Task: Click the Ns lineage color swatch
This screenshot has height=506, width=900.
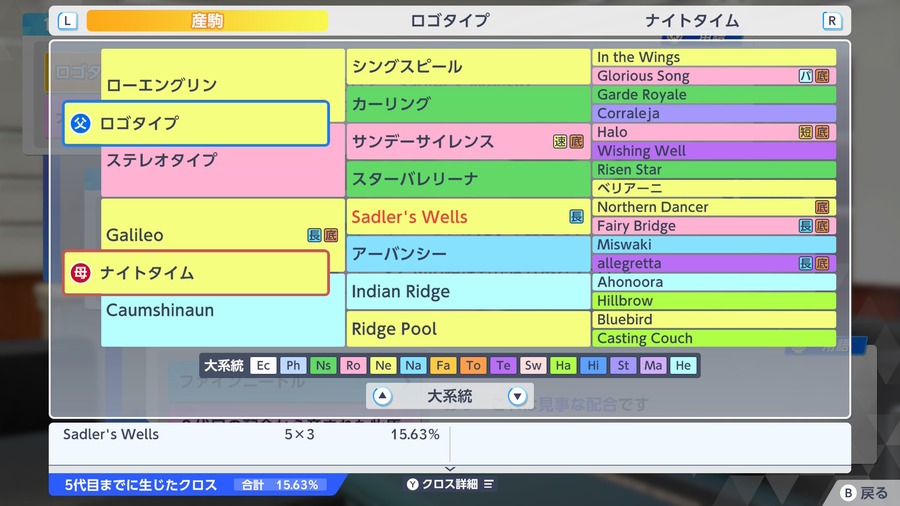Action: (323, 365)
